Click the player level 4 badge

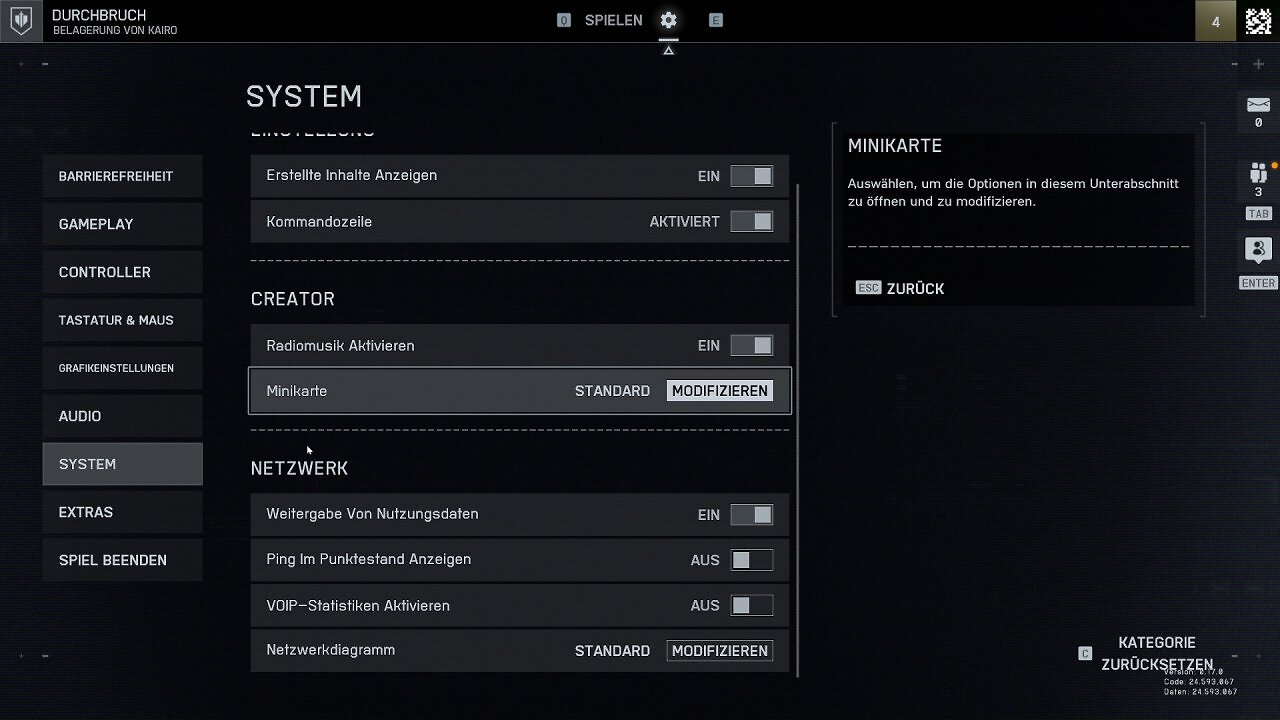coord(1215,21)
